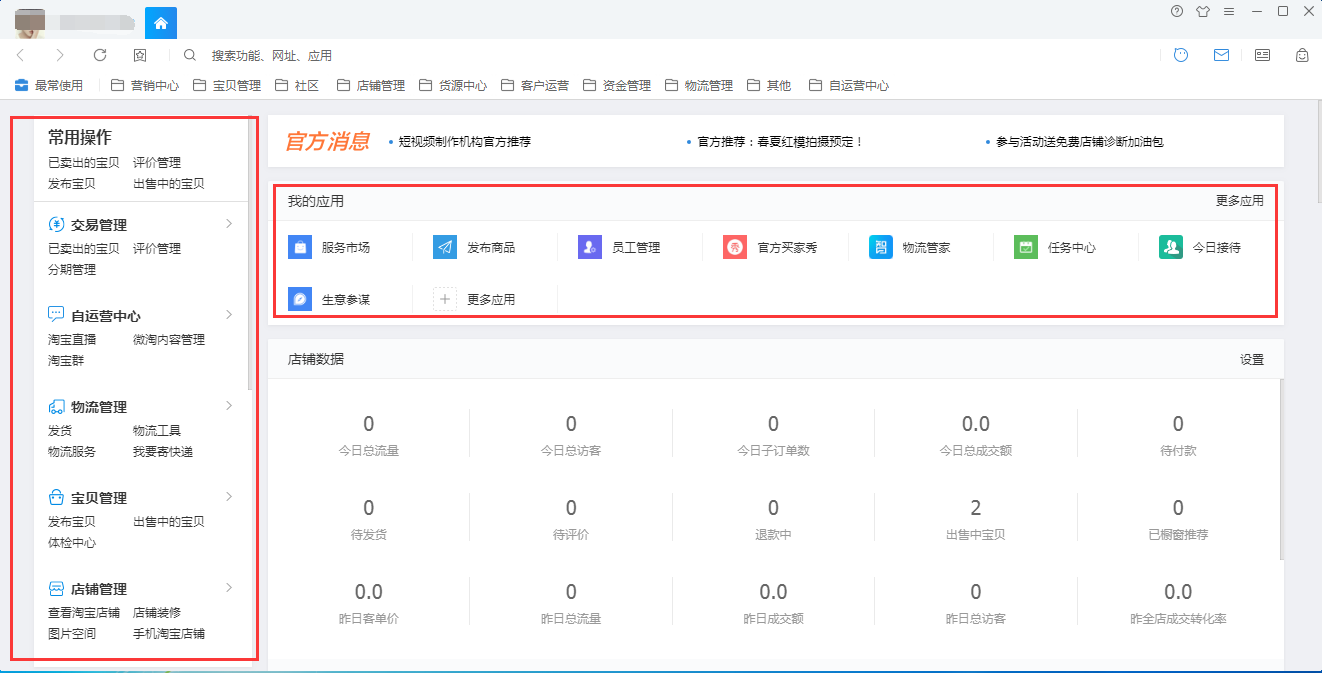Refresh the page with reload icon
The width and height of the screenshot is (1322, 673).
[100, 56]
